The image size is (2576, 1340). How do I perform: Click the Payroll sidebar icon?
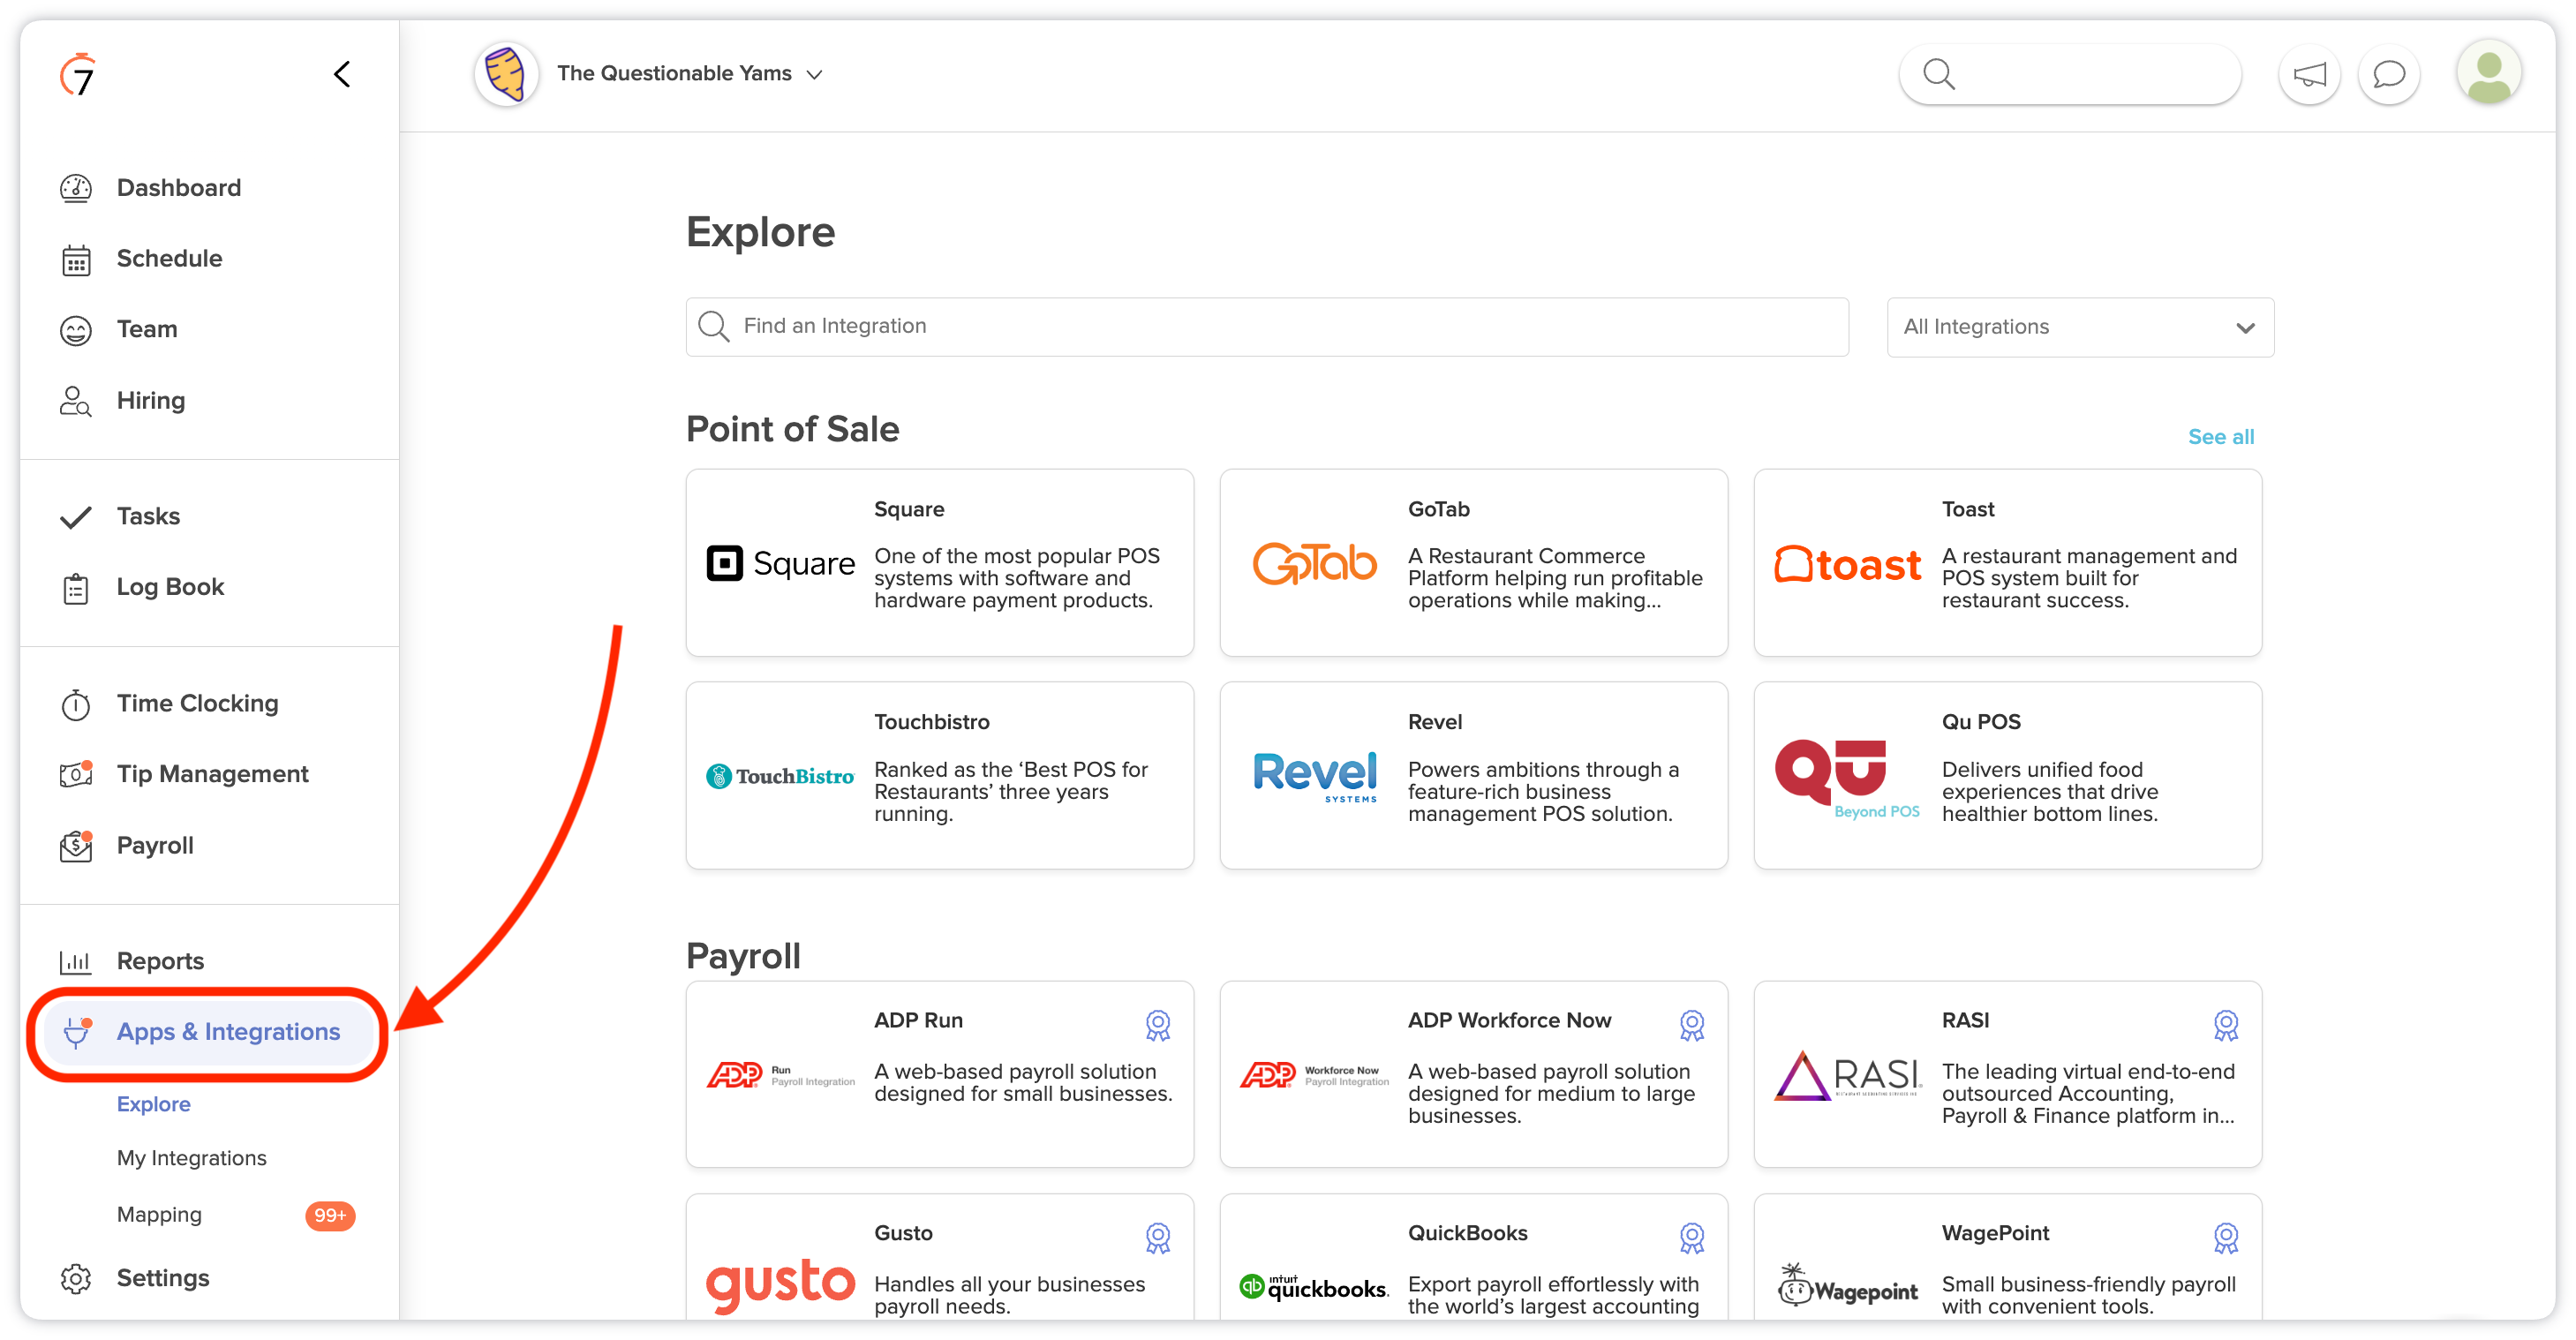pos(79,847)
